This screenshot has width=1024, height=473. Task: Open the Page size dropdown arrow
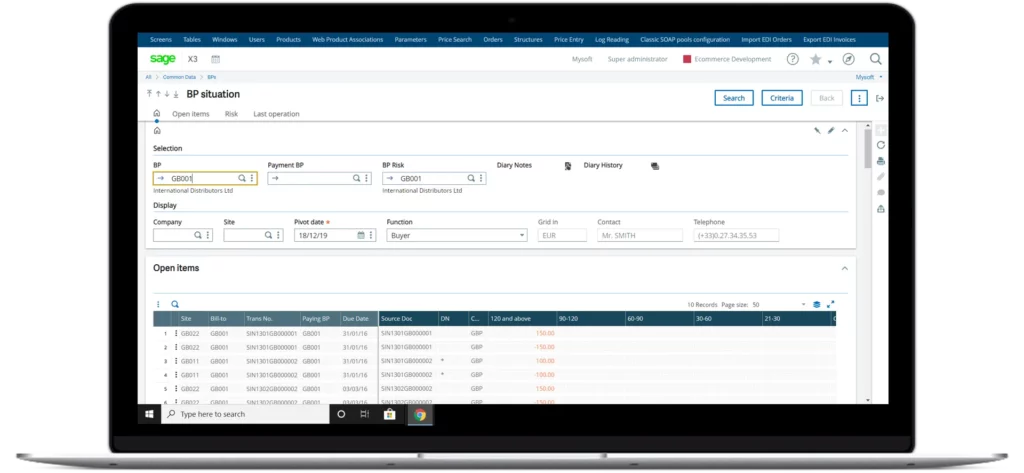pyautogui.click(x=804, y=305)
